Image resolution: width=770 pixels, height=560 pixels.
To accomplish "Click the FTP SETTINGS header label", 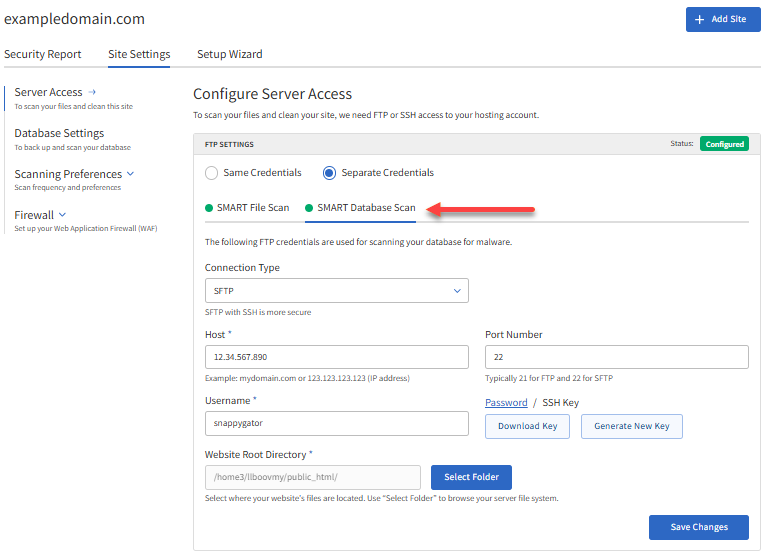I will click(229, 144).
